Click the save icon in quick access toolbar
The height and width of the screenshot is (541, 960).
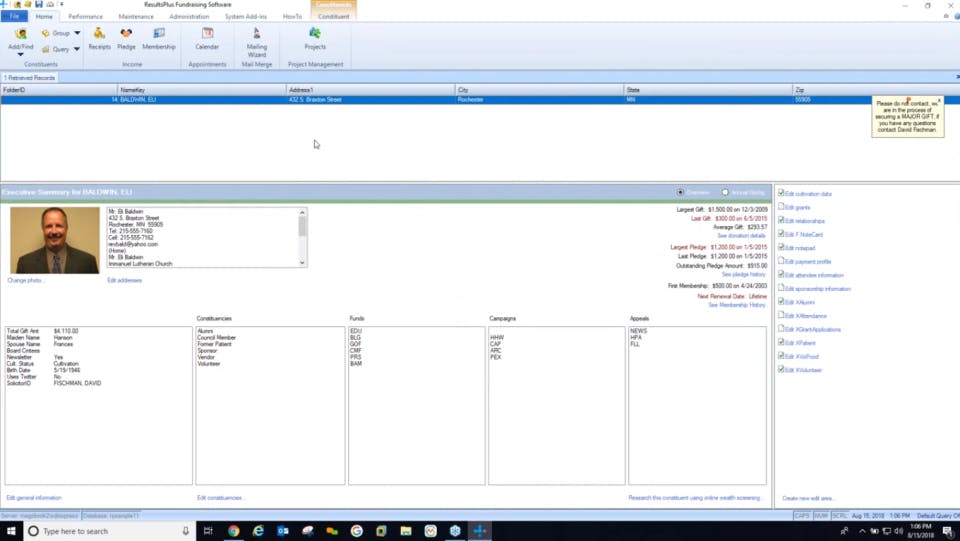39,4
